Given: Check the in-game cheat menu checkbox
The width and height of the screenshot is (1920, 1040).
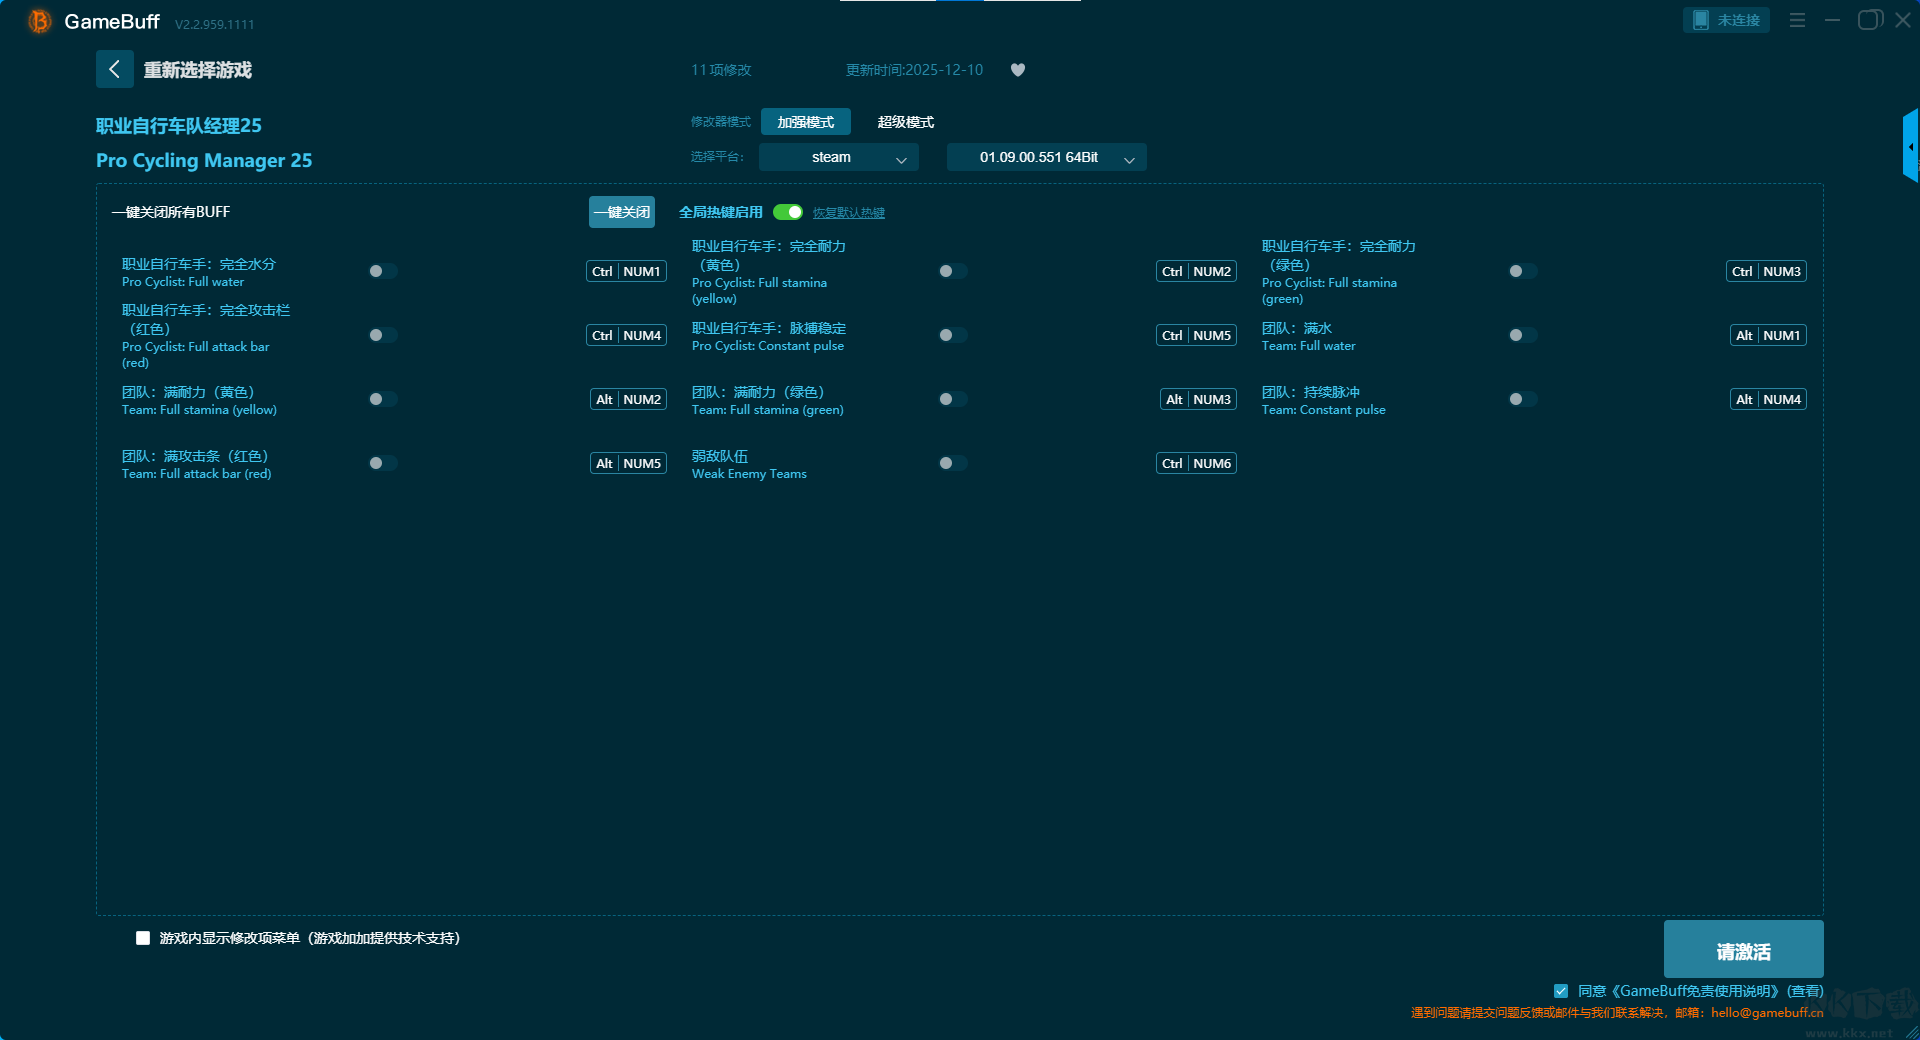Looking at the screenshot, I should click(x=143, y=938).
